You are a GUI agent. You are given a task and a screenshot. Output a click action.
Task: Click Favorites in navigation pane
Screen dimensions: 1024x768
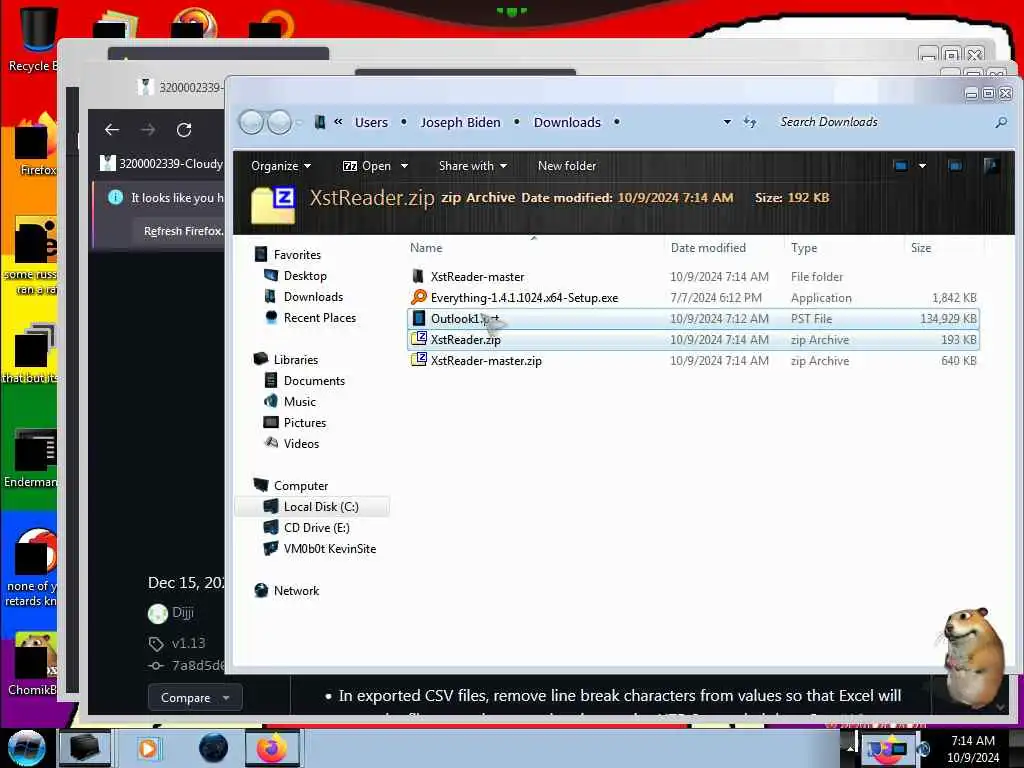tap(297, 255)
